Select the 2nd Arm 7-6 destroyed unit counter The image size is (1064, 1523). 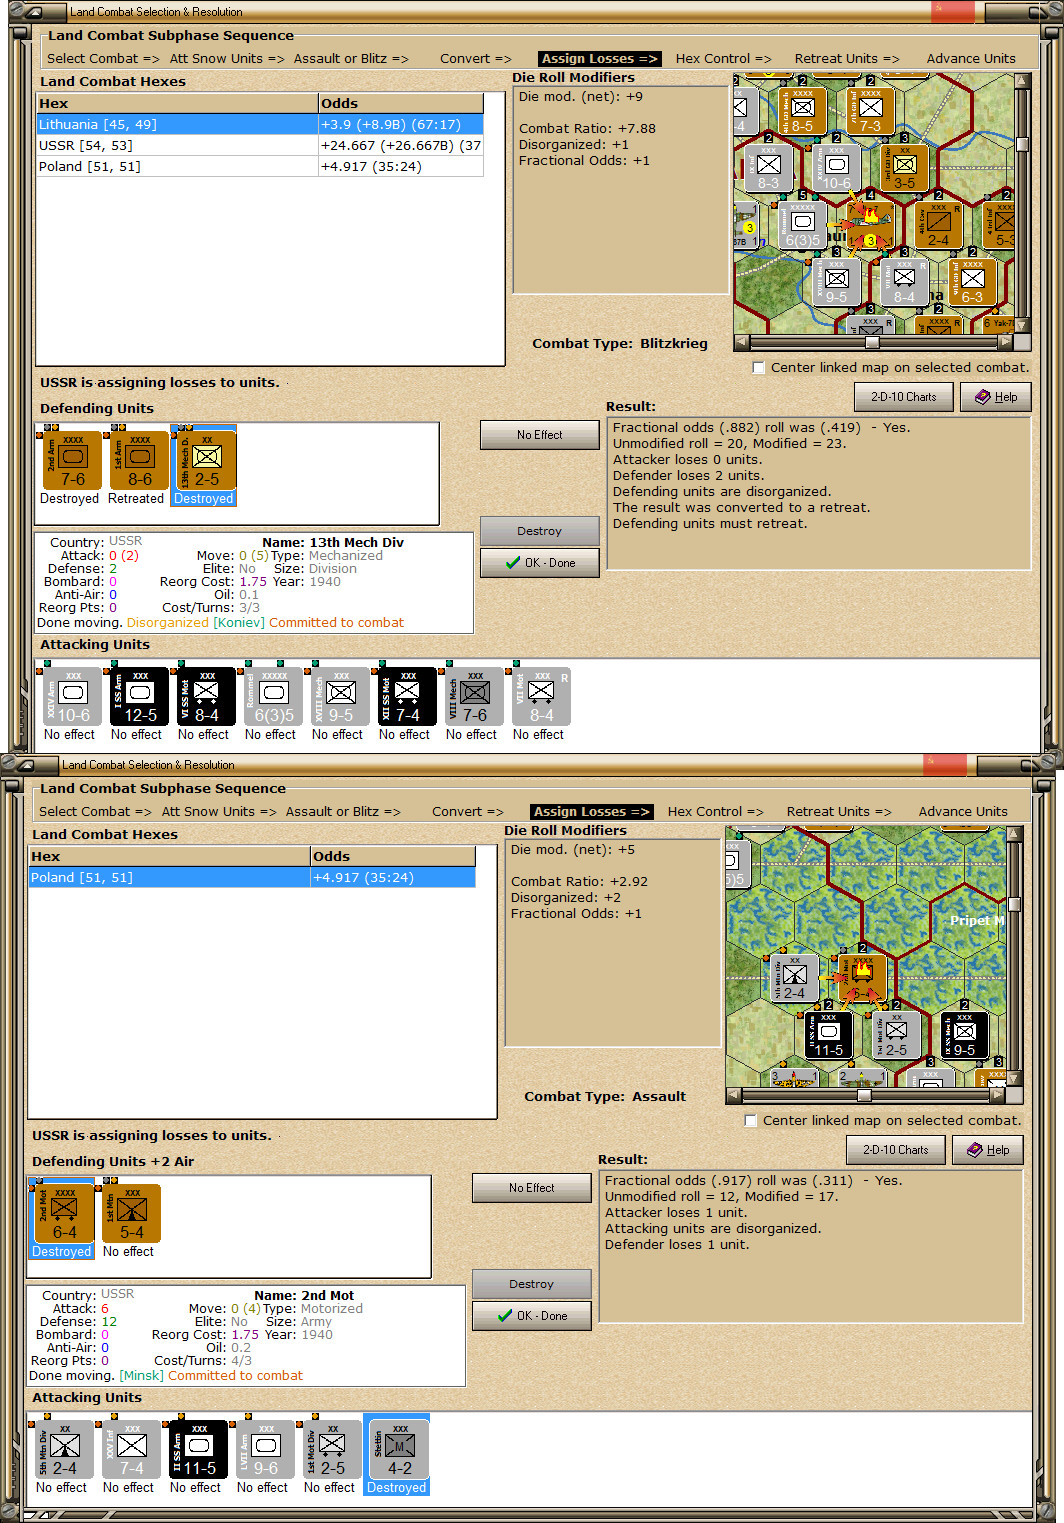70,460
